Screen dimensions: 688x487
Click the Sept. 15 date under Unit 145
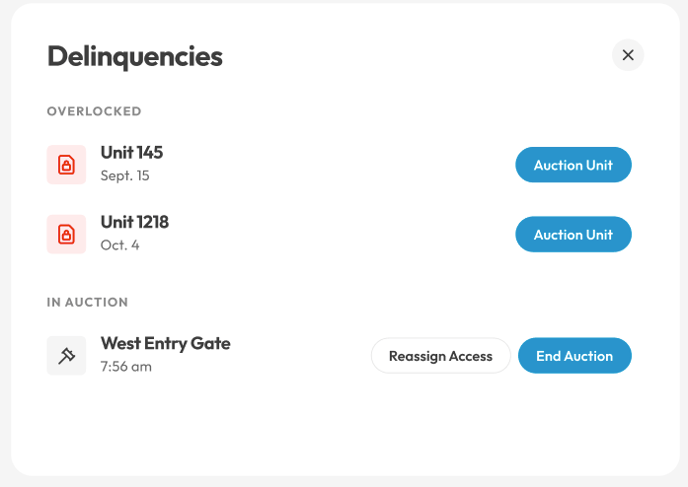[x=125, y=175]
